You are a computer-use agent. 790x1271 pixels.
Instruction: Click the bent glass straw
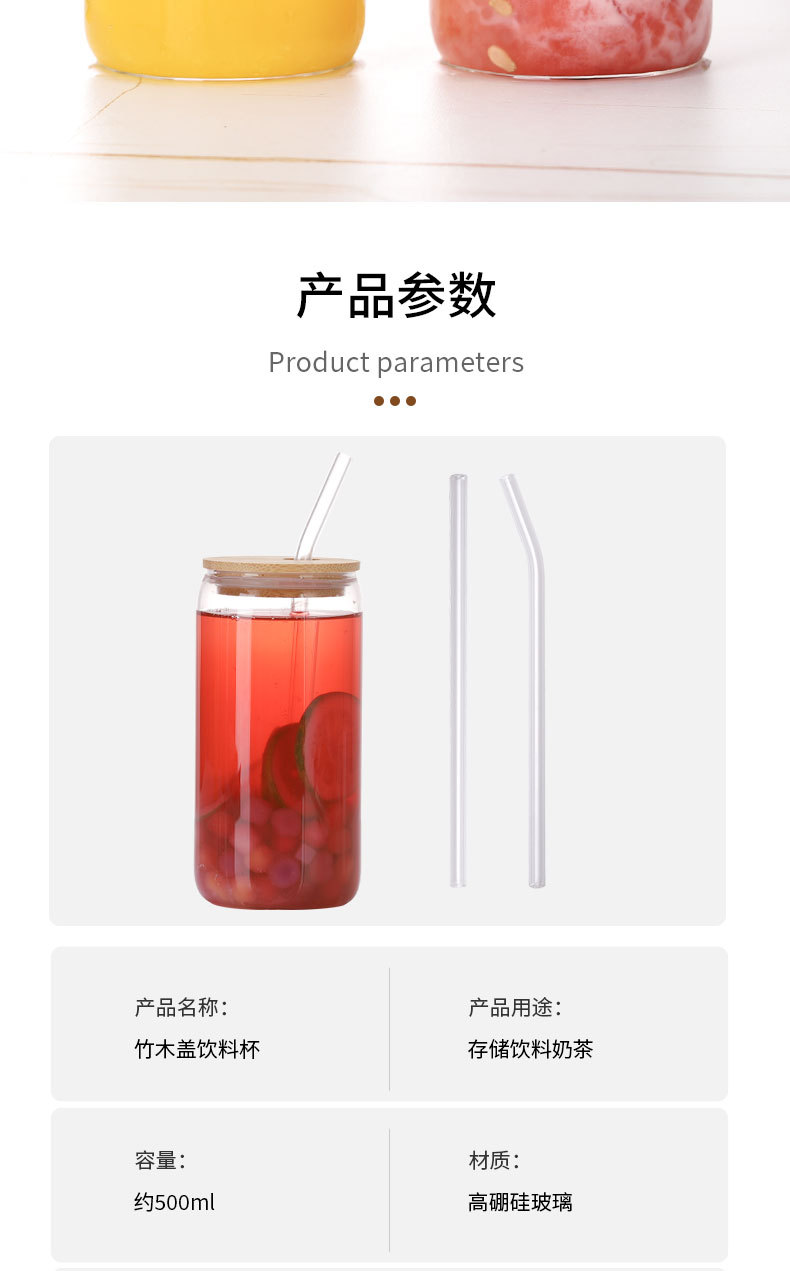click(526, 681)
